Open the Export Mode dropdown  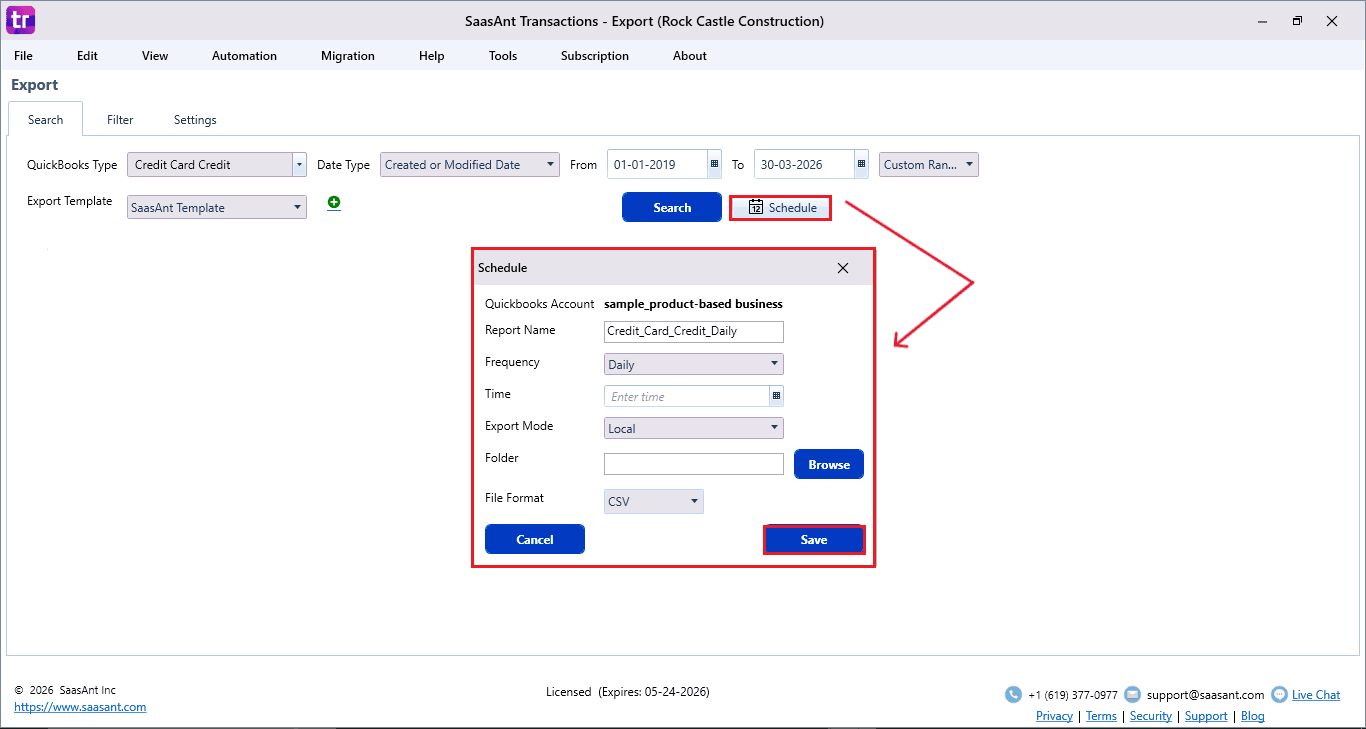point(694,428)
